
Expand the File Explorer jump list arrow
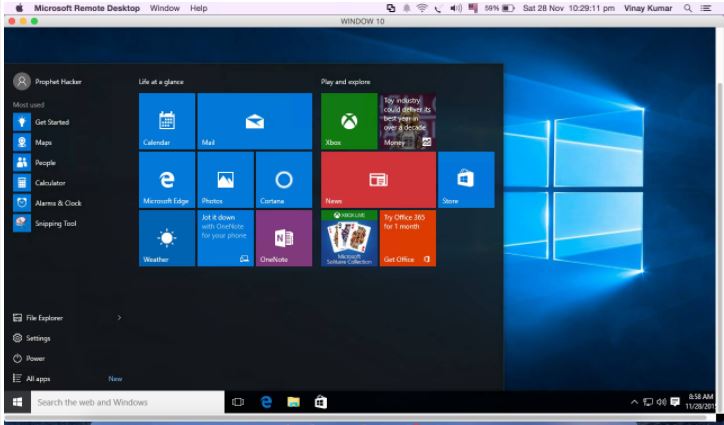pyautogui.click(x=119, y=318)
